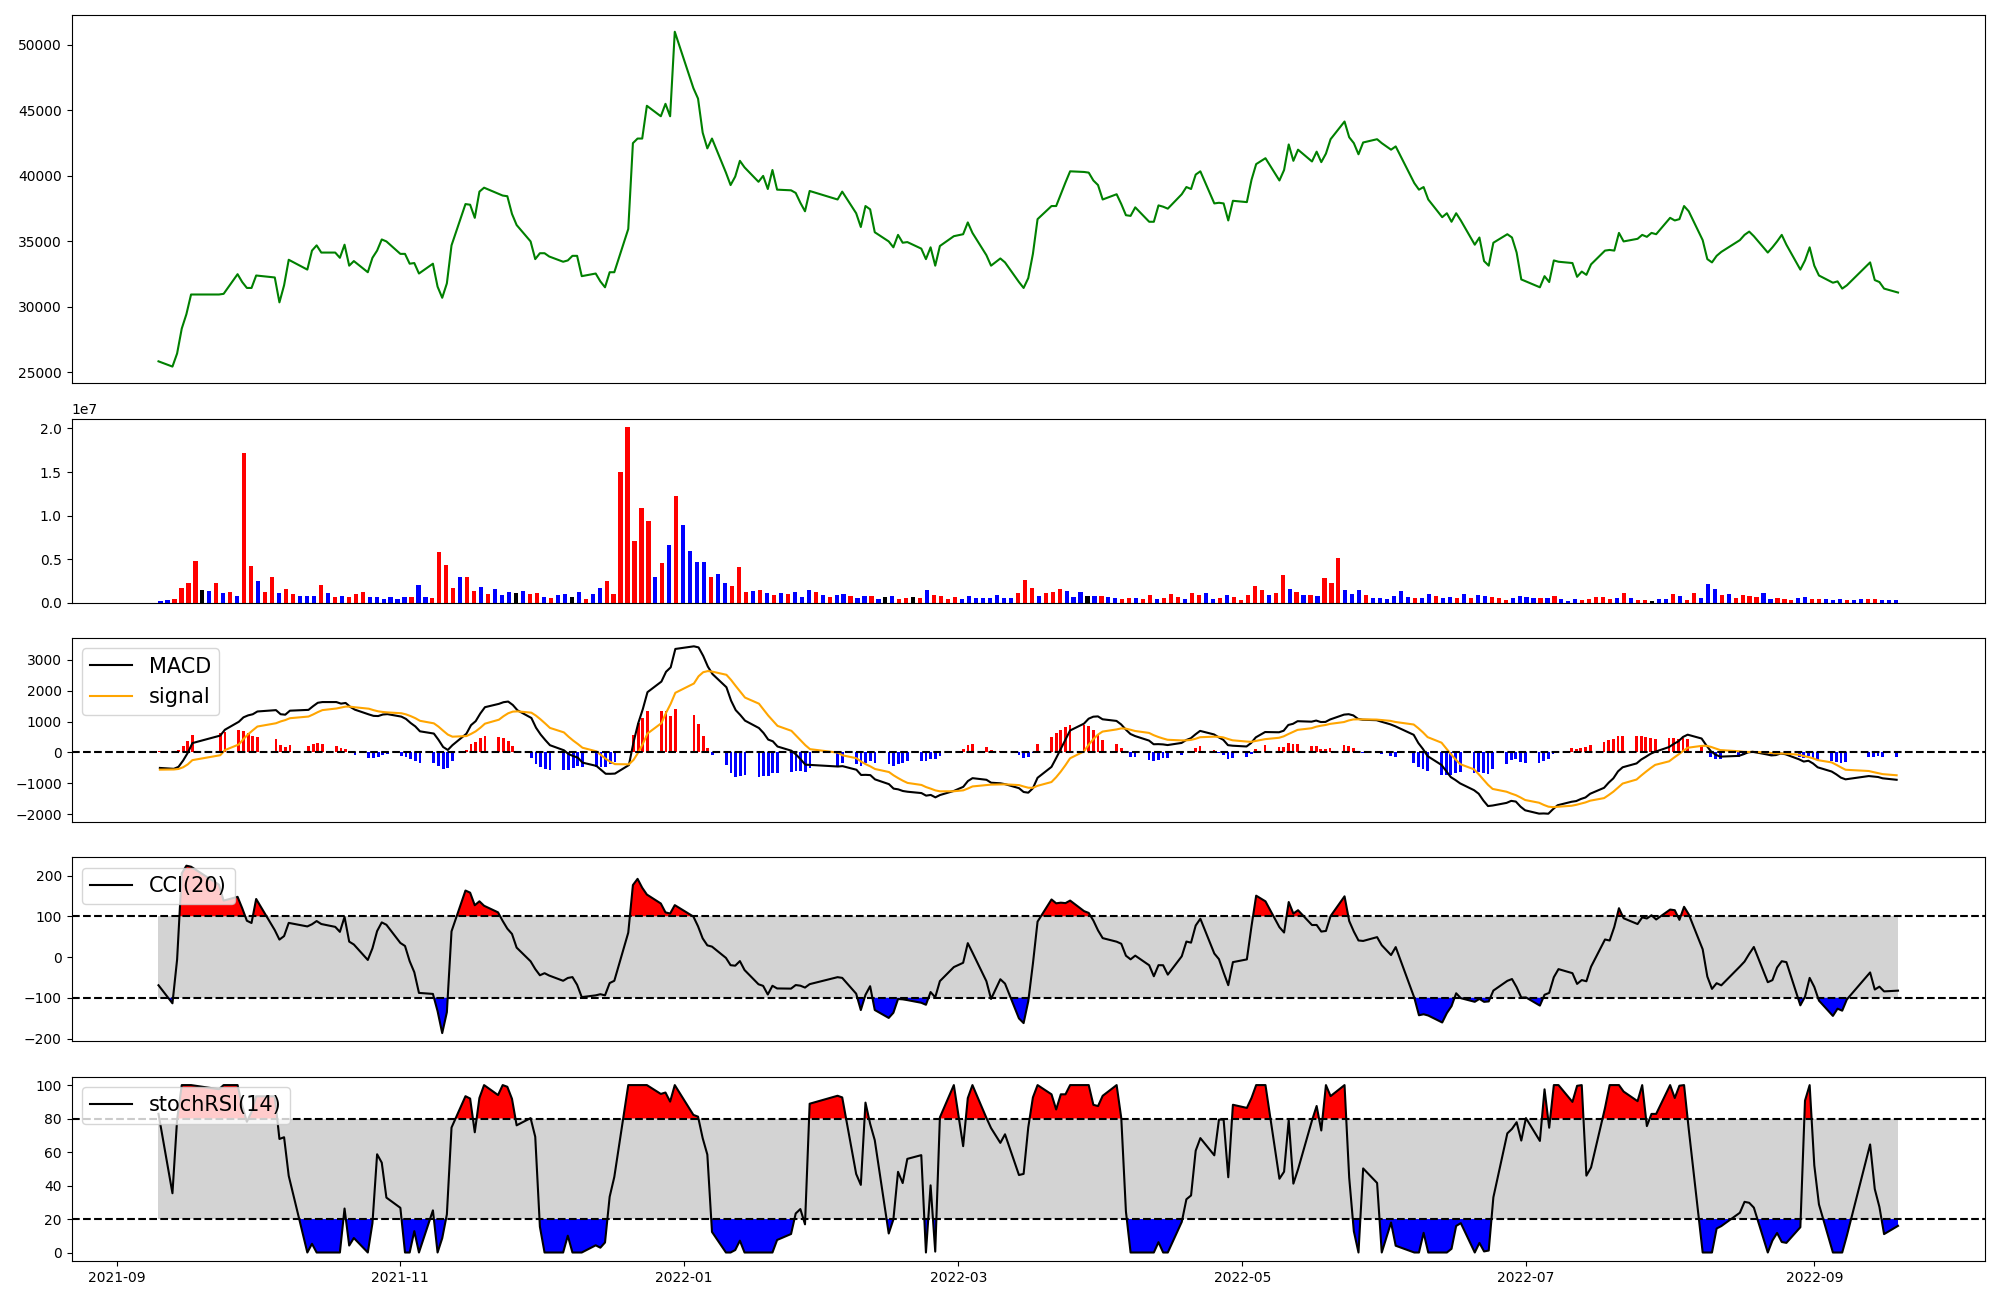This screenshot has width=2000, height=1300.
Task: Click the 2021-11 date axis label
Action: pos(400,1277)
